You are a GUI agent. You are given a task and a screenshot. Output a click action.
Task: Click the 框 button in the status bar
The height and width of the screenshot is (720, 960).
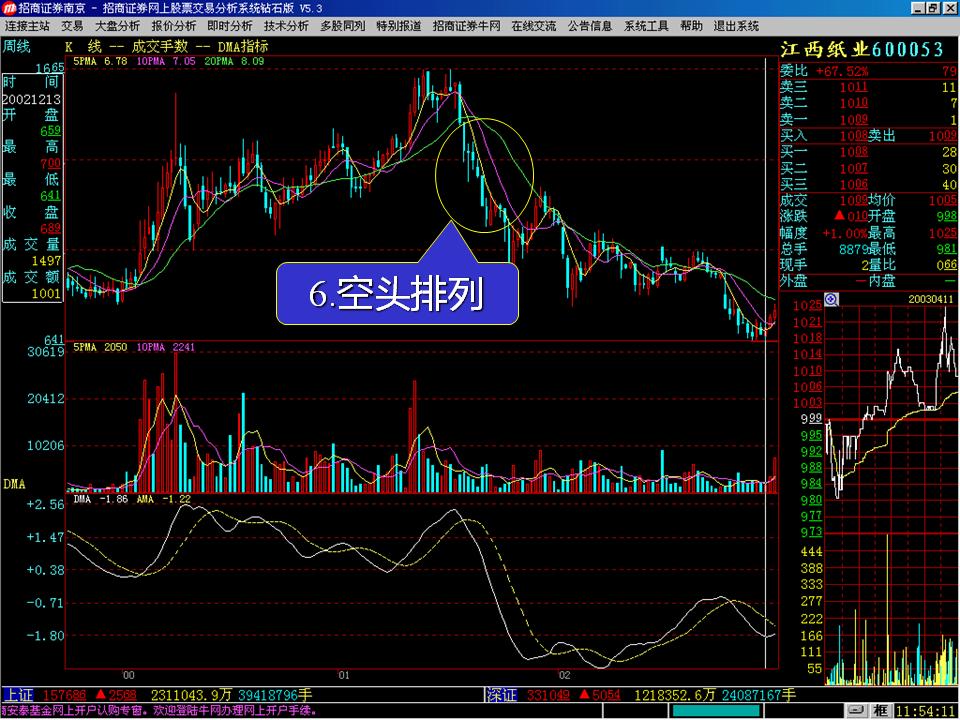click(x=882, y=710)
